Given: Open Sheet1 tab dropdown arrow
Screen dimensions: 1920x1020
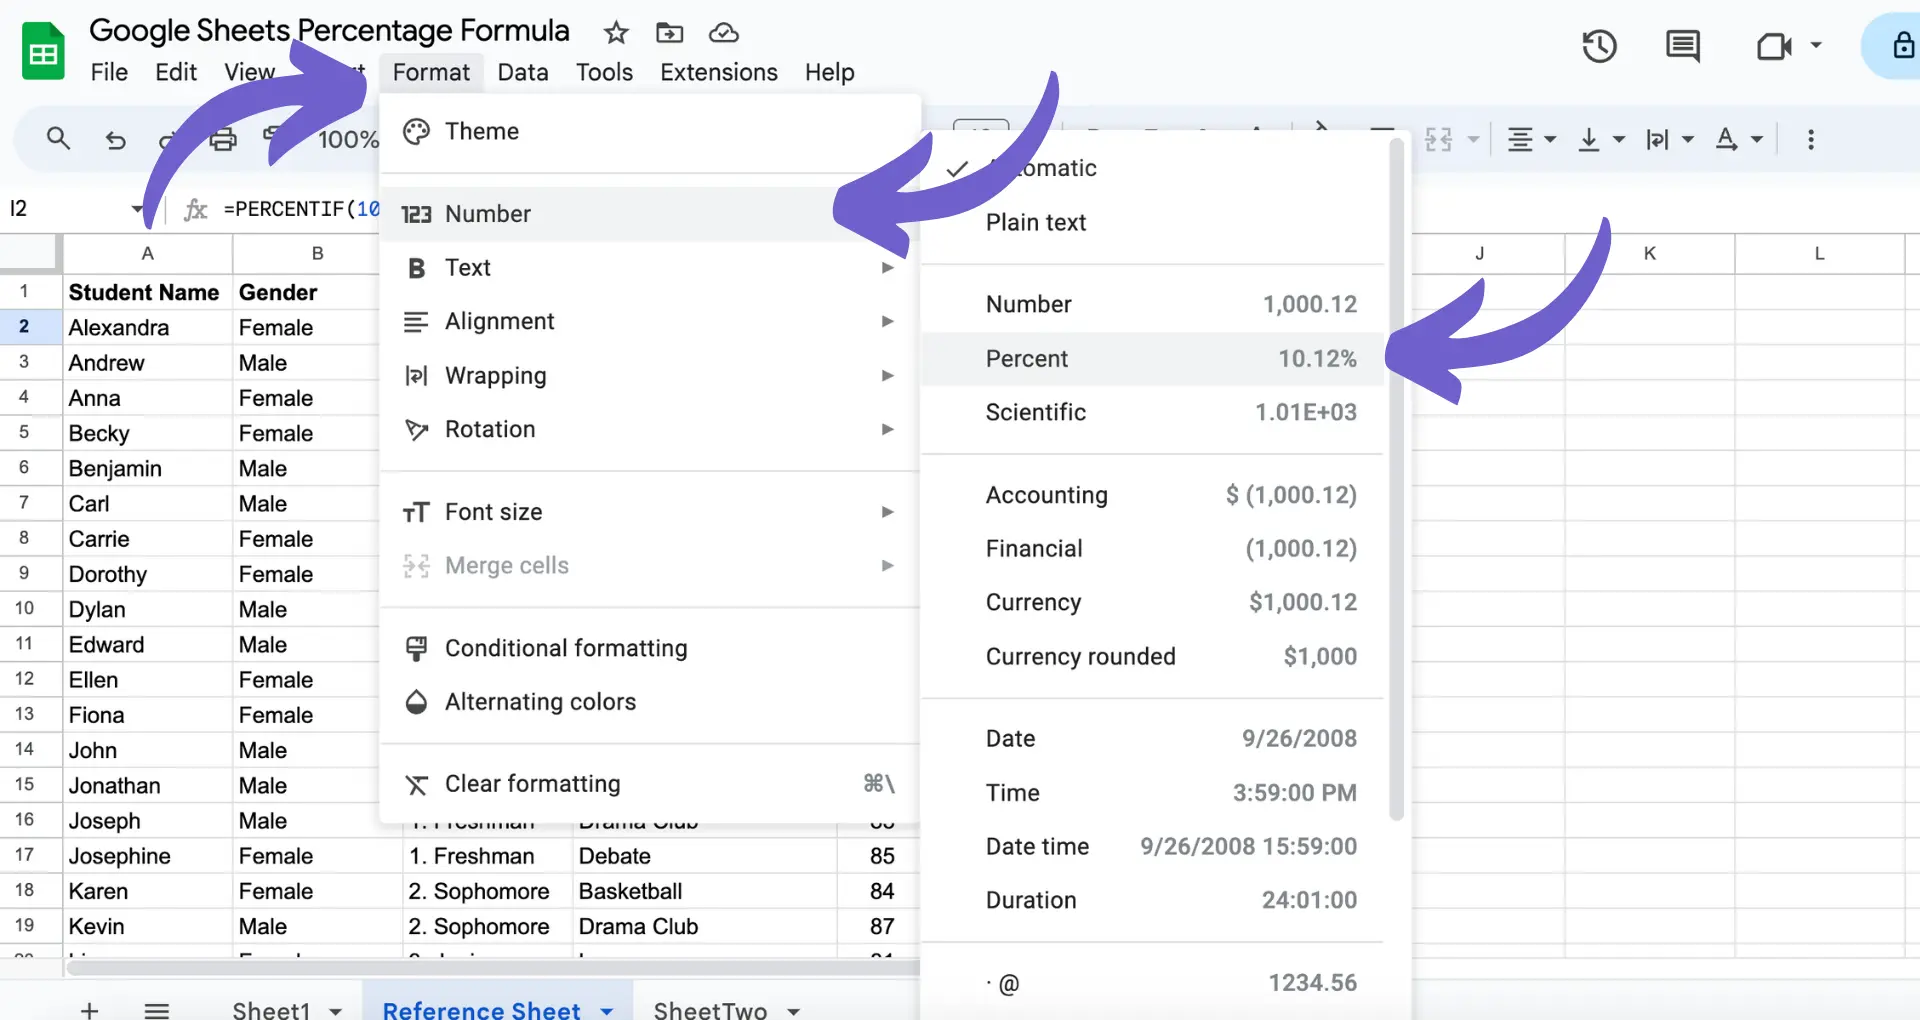Looking at the screenshot, I should click(336, 1011).
